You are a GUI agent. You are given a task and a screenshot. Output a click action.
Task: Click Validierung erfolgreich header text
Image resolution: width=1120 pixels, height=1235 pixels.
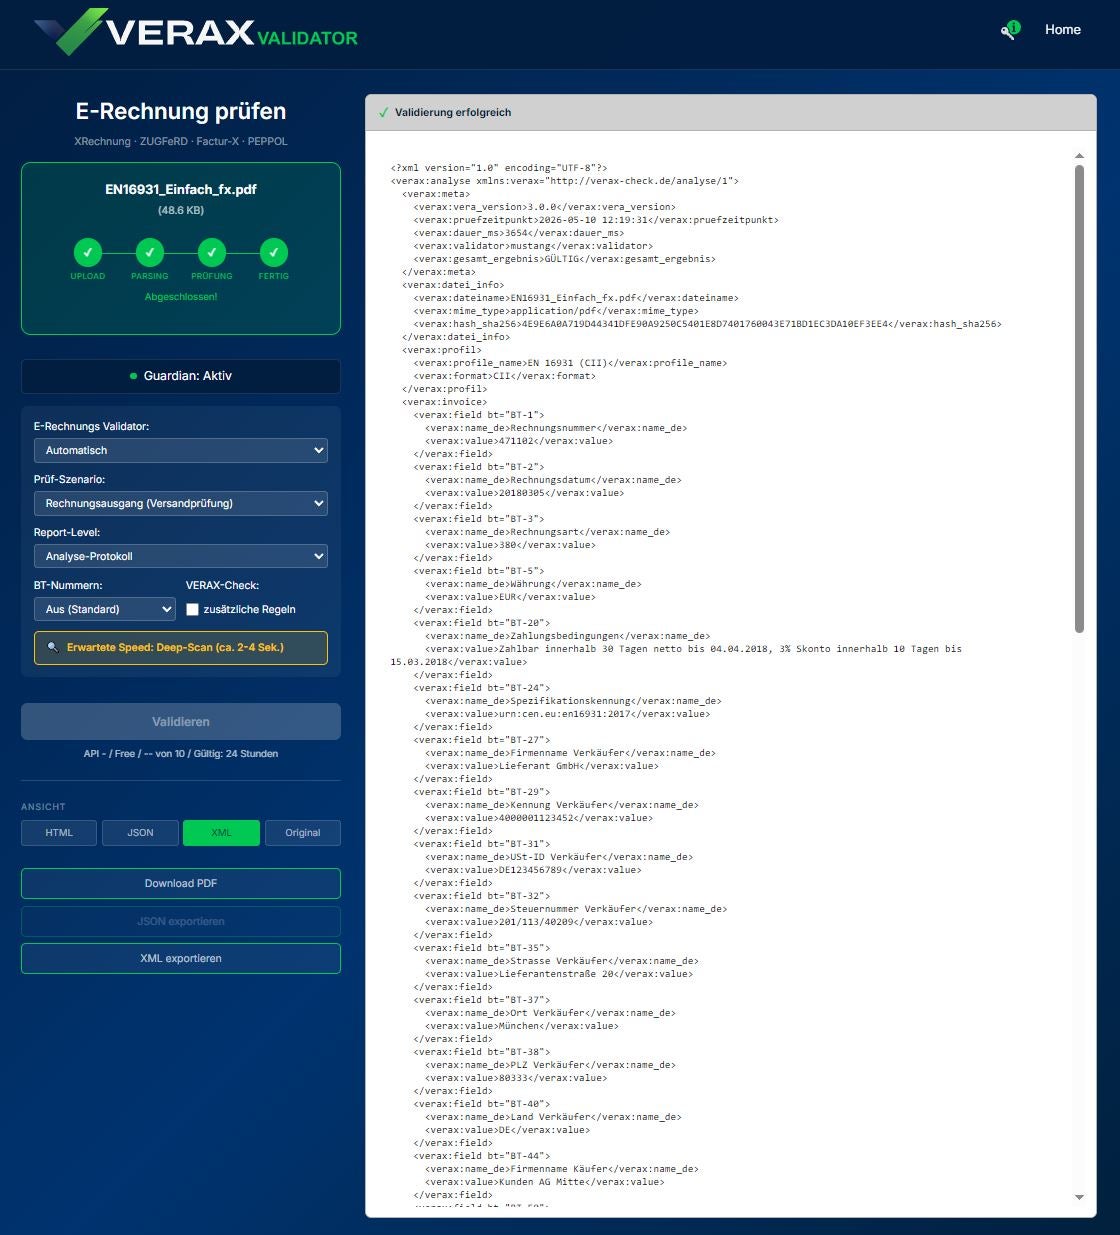coord(453,113)
